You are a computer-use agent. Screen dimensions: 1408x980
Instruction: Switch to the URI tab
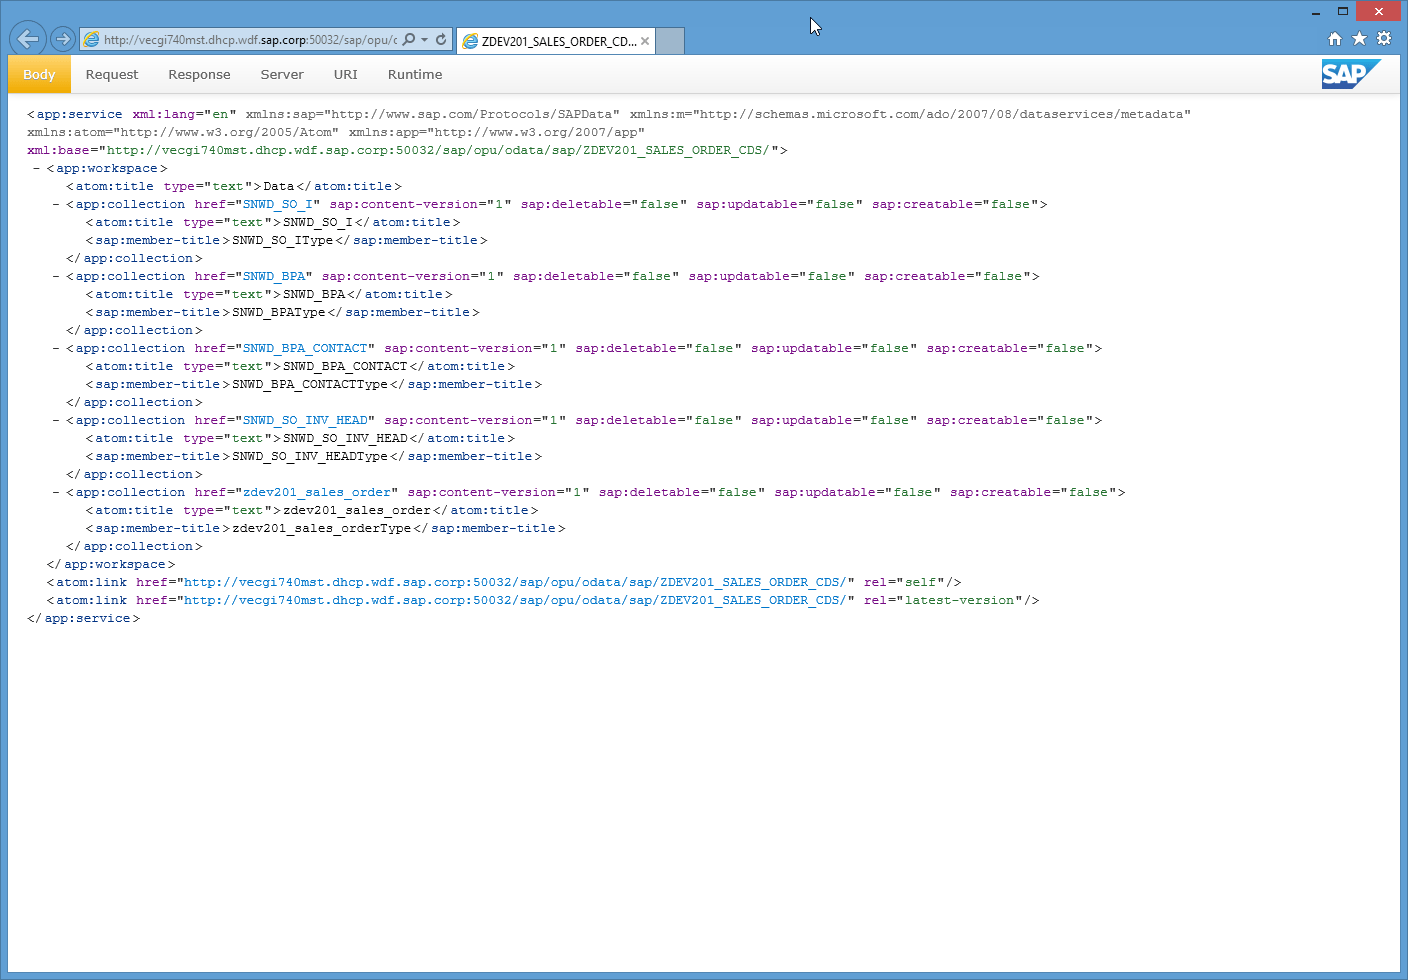tap(345, 74)
